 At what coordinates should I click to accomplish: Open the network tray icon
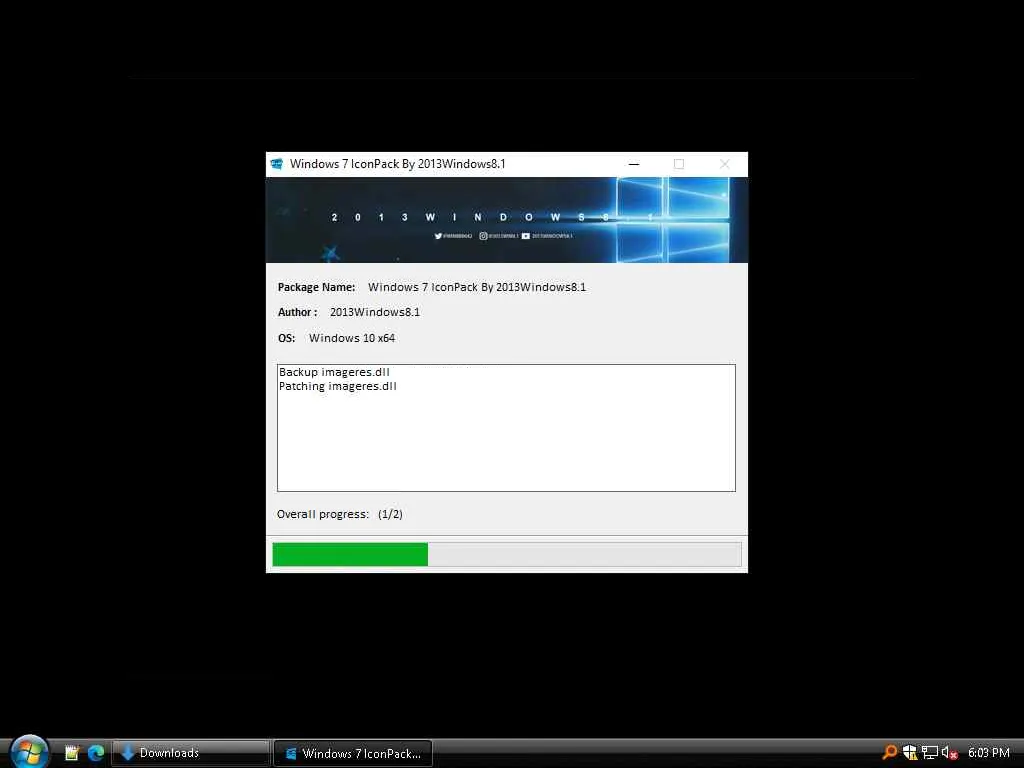(x=930, y=752)
